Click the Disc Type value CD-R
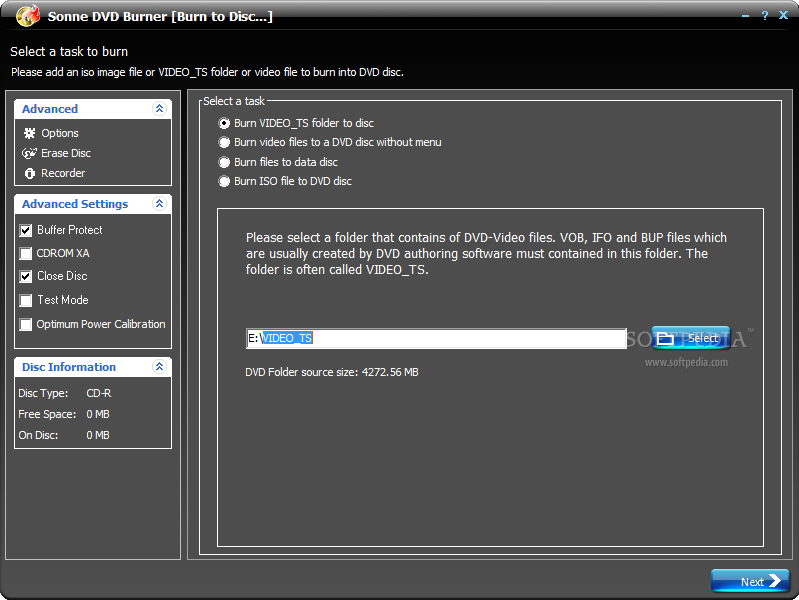 point(99,393)
